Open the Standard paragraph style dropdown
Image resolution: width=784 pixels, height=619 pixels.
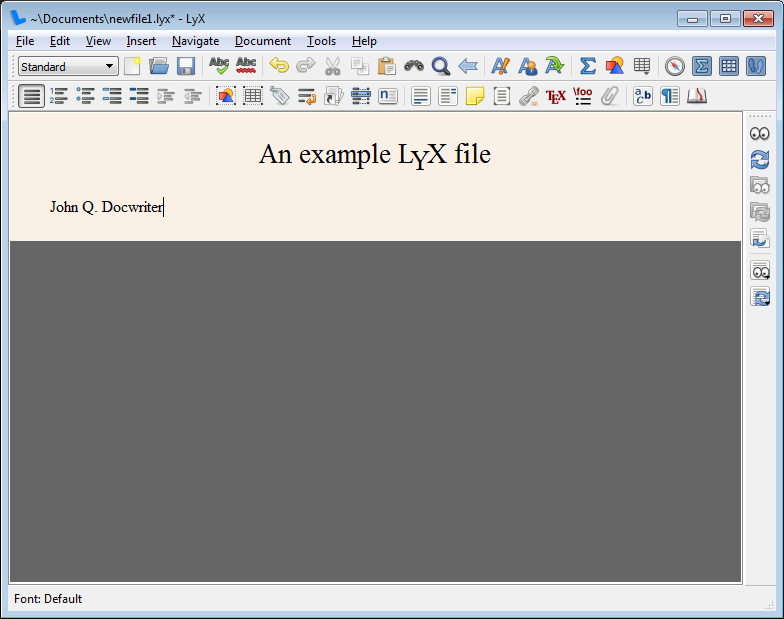68,66
